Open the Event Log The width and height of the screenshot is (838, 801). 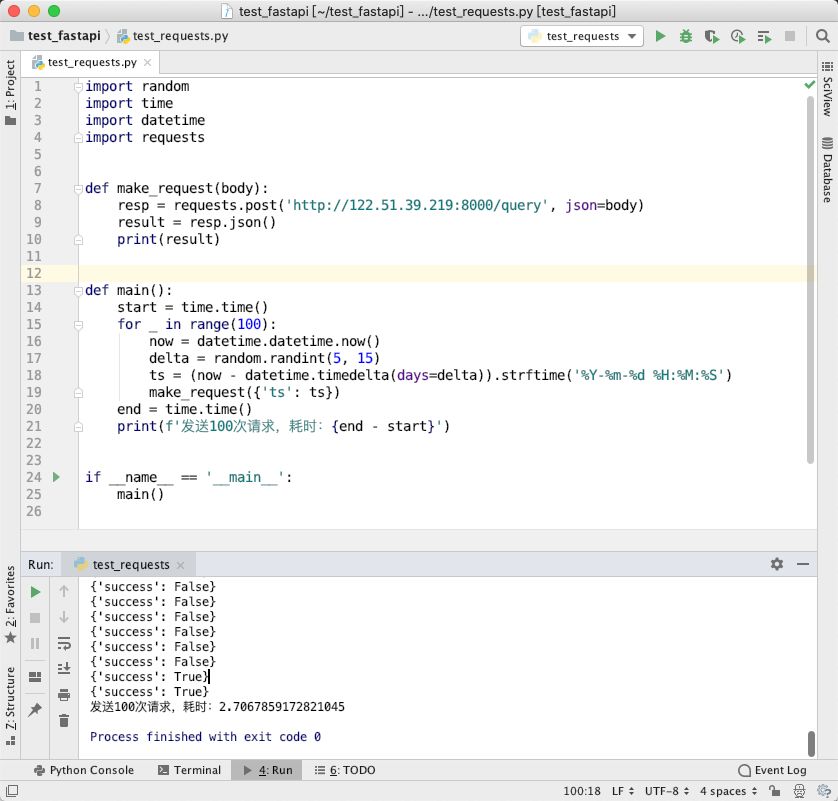pos(772,770)
